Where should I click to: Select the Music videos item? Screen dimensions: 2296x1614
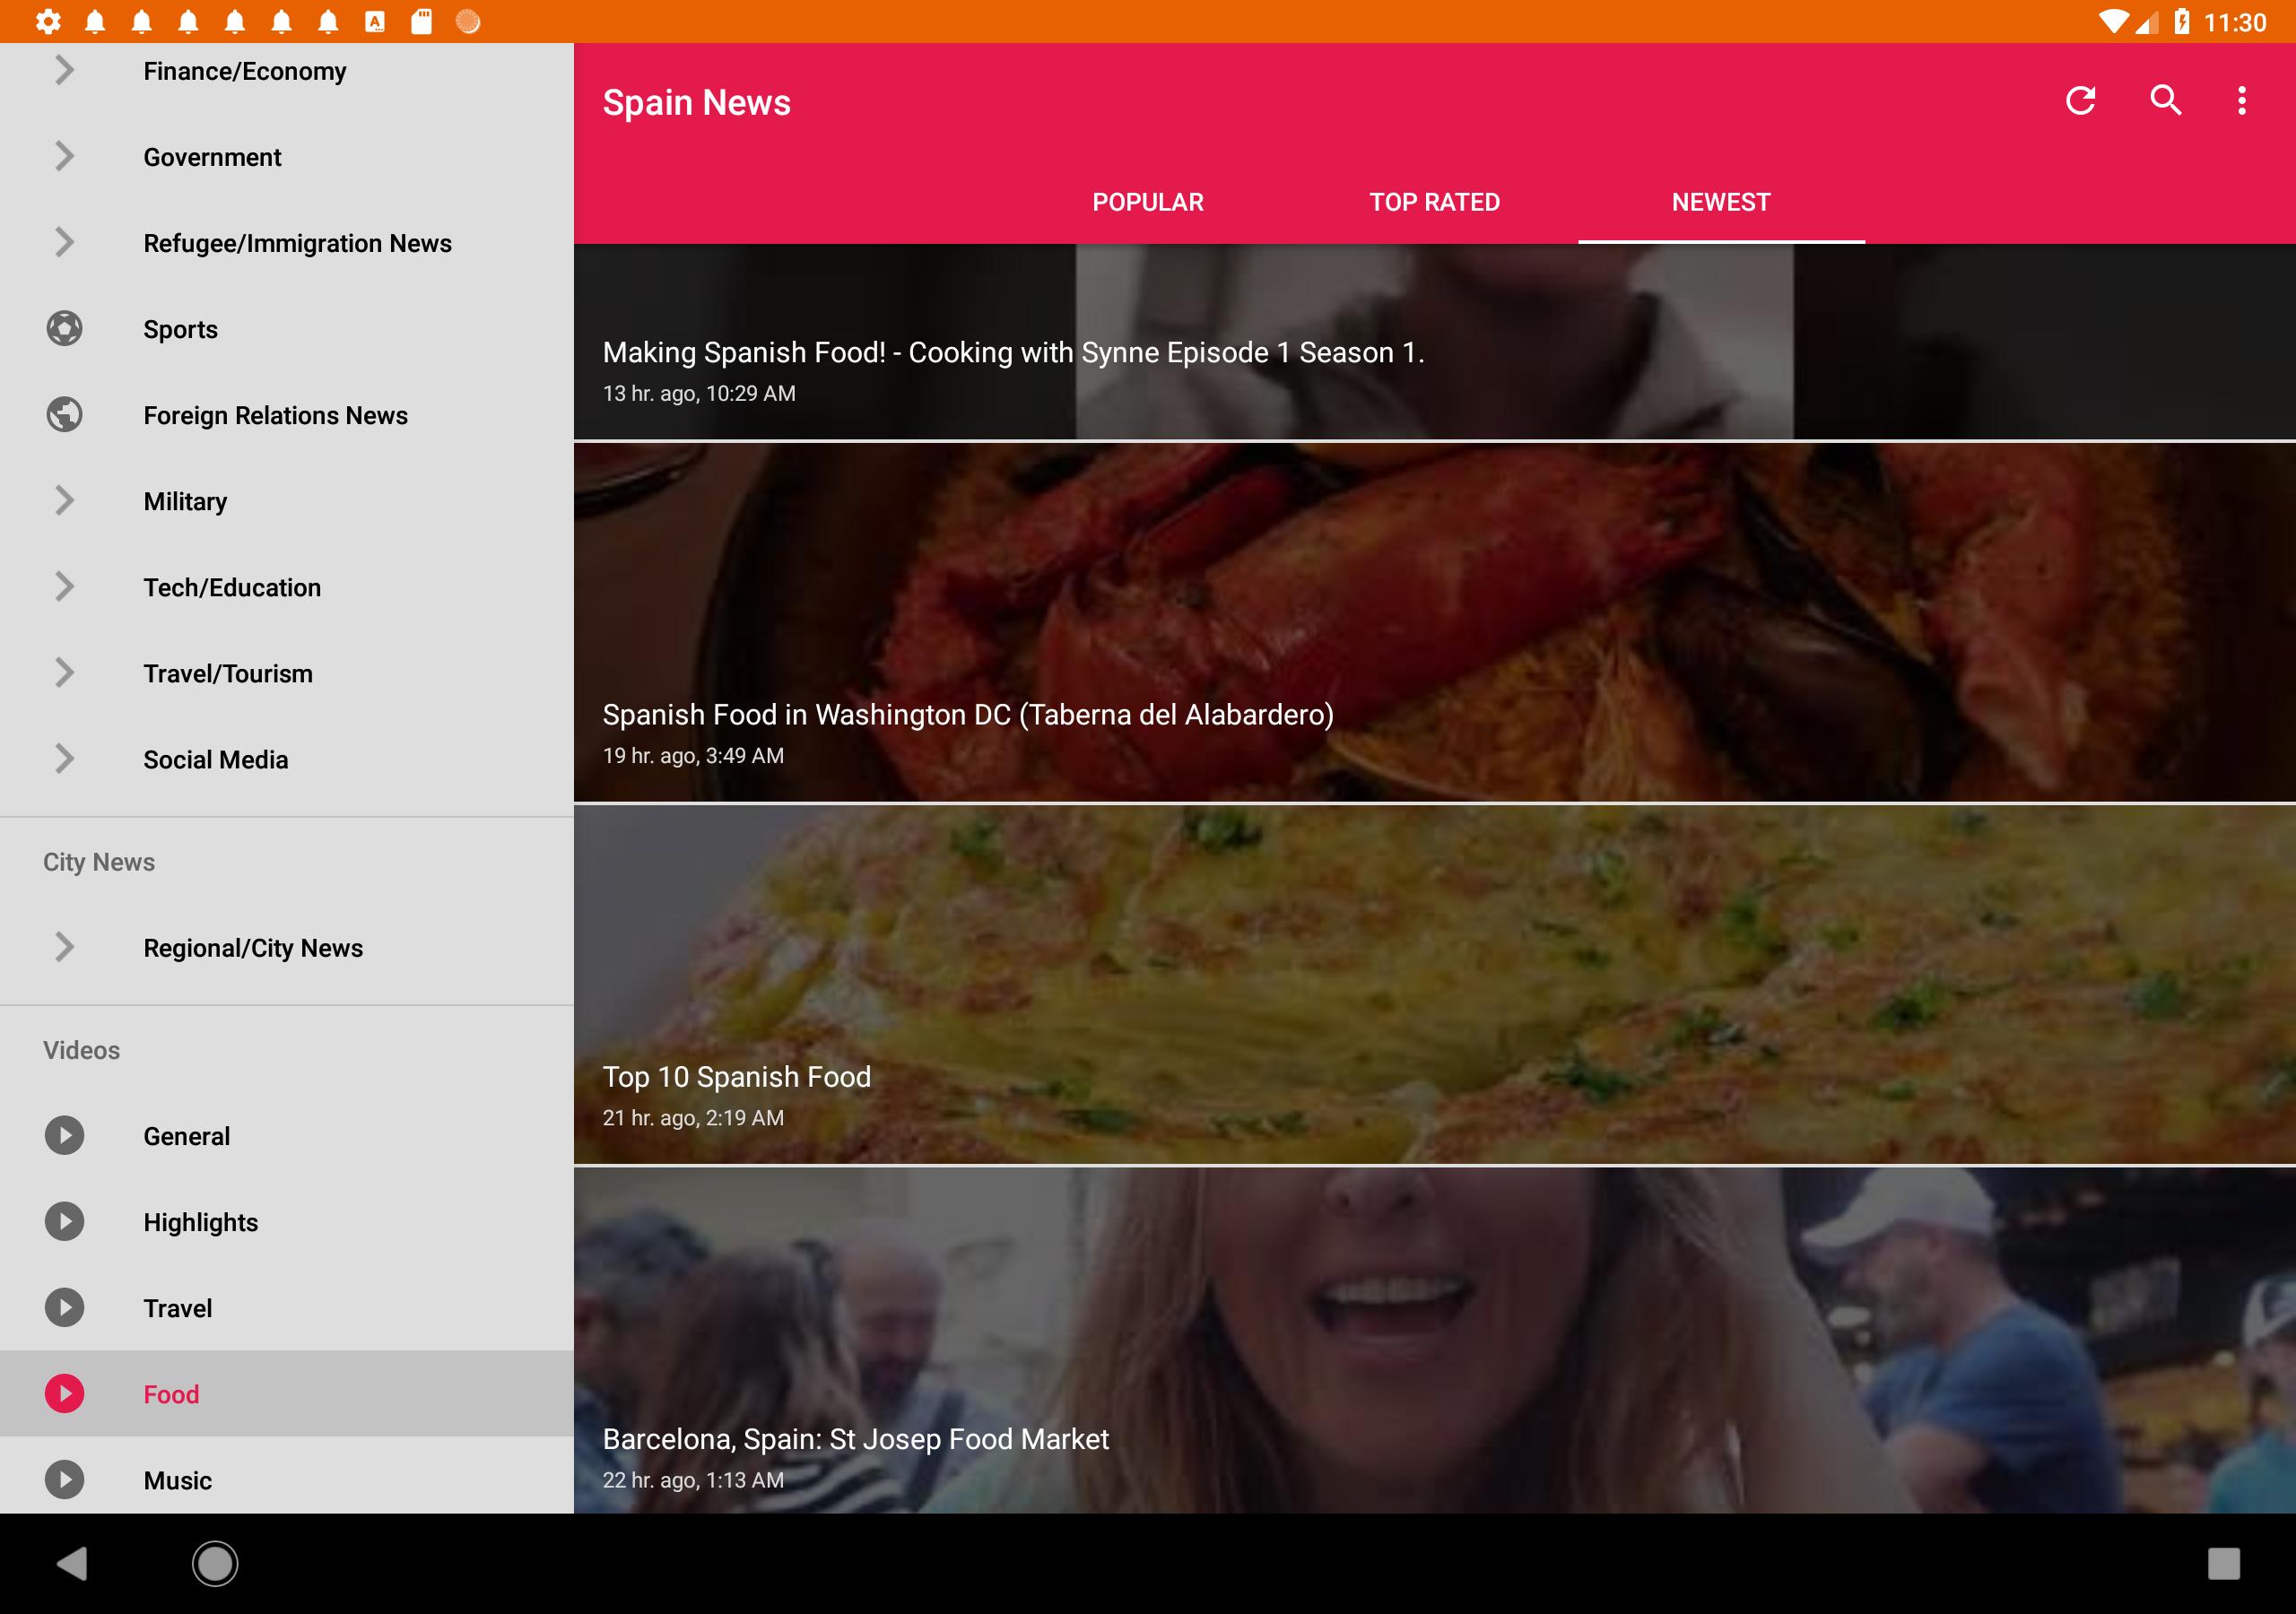click(287, 1476)
